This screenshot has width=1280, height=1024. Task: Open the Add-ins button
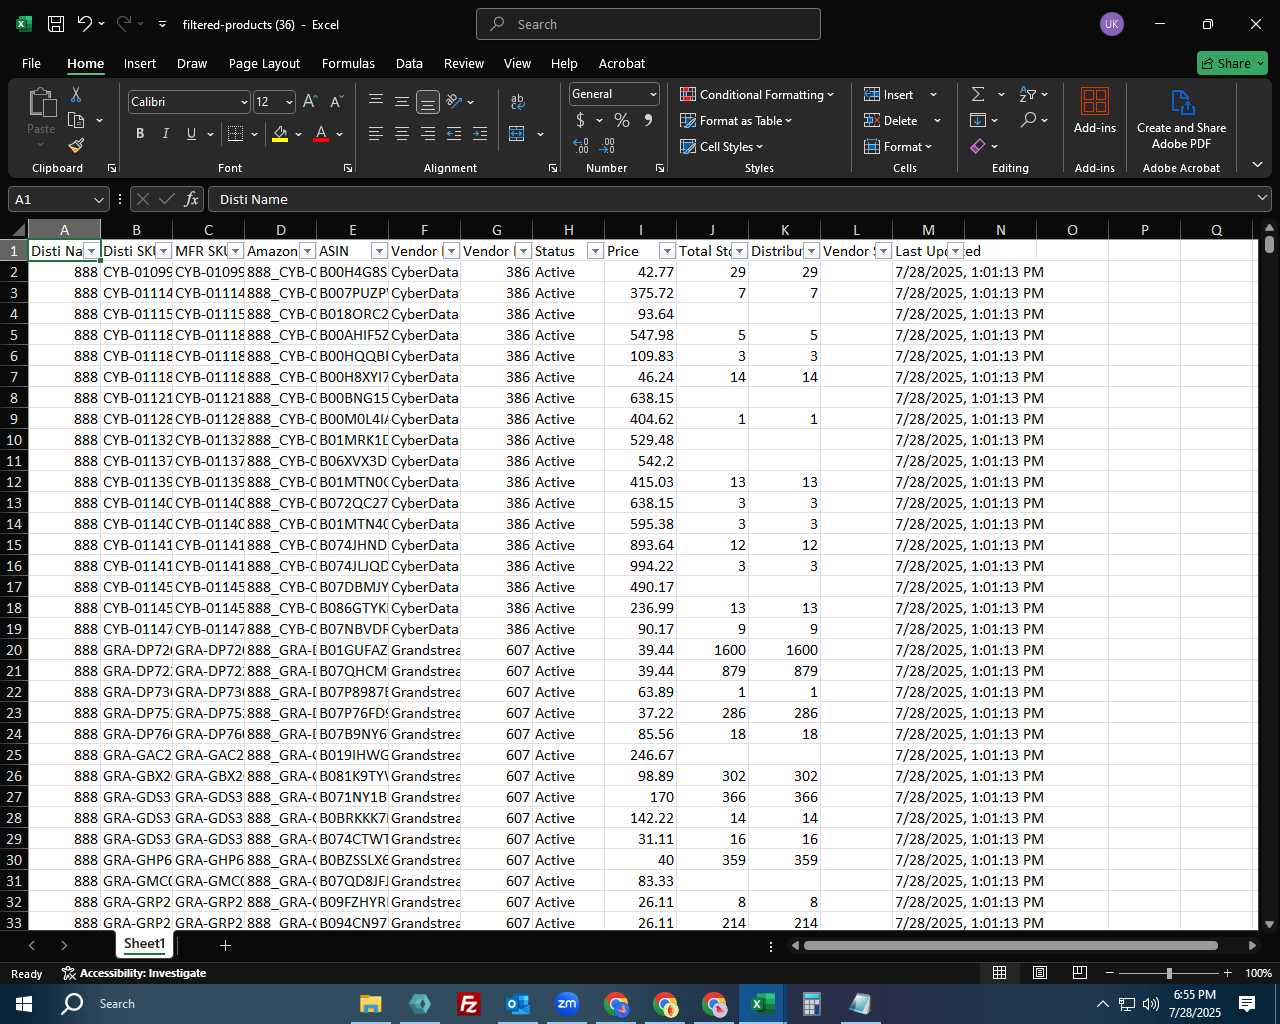coord(1095,110)
